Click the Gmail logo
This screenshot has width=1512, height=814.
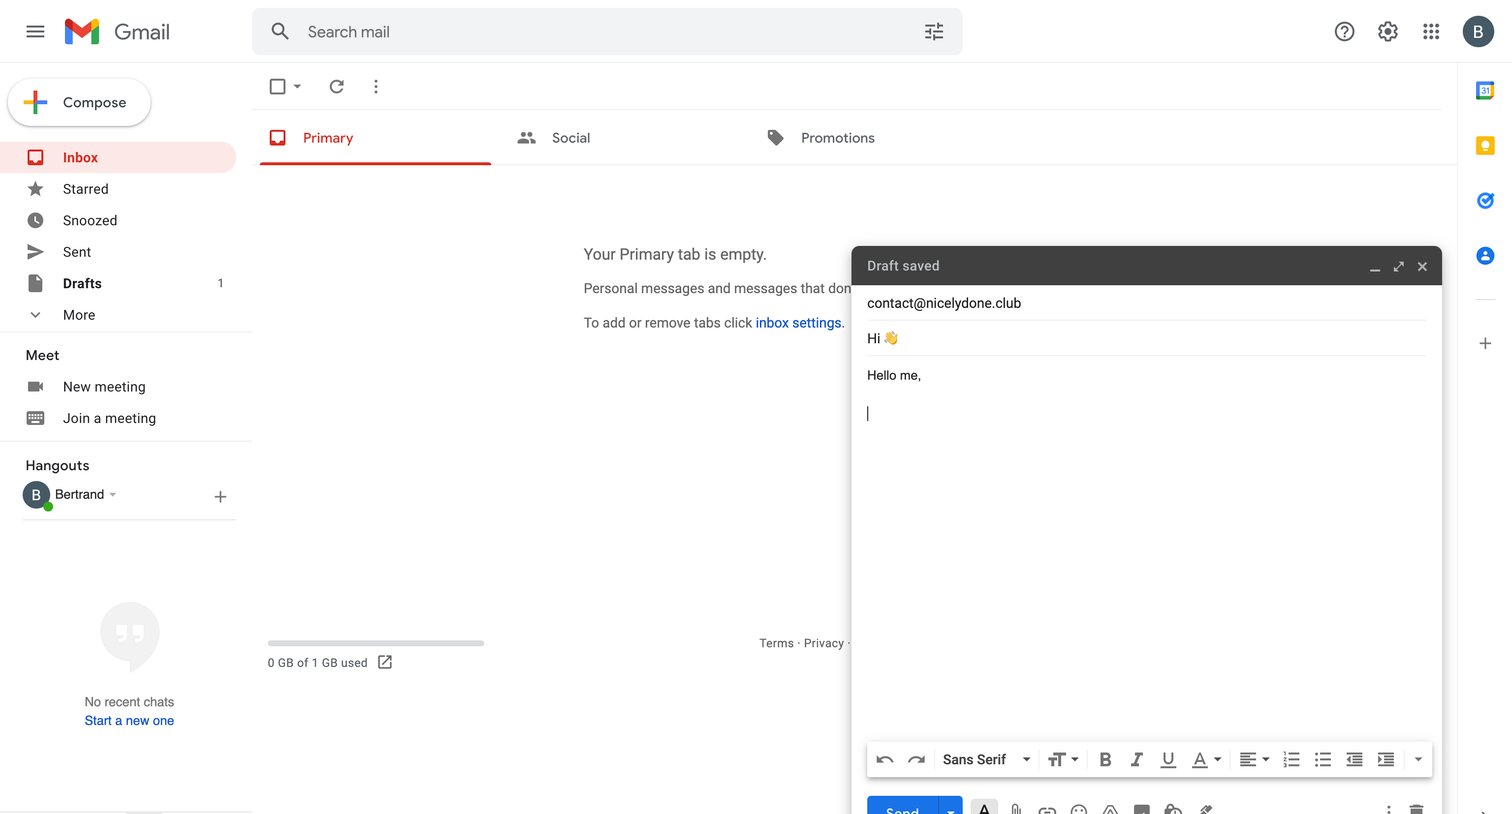[117, 31]
